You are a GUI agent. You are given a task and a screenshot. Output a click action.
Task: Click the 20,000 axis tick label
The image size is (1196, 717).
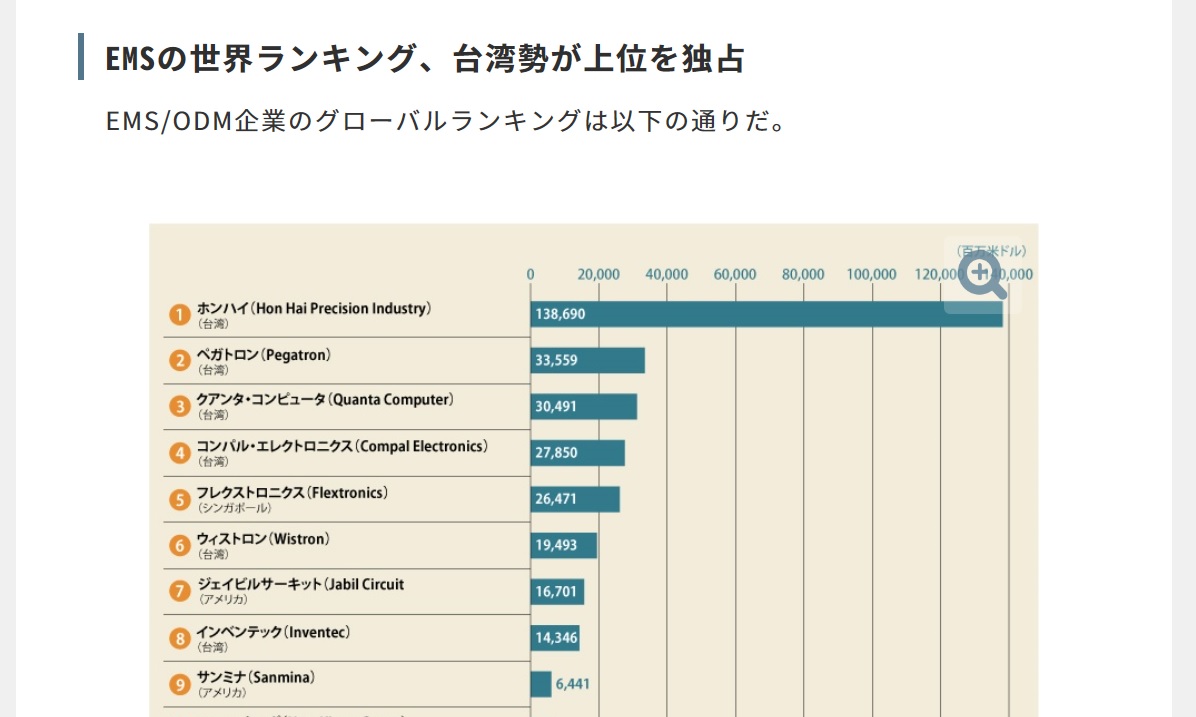click(599, 275)
